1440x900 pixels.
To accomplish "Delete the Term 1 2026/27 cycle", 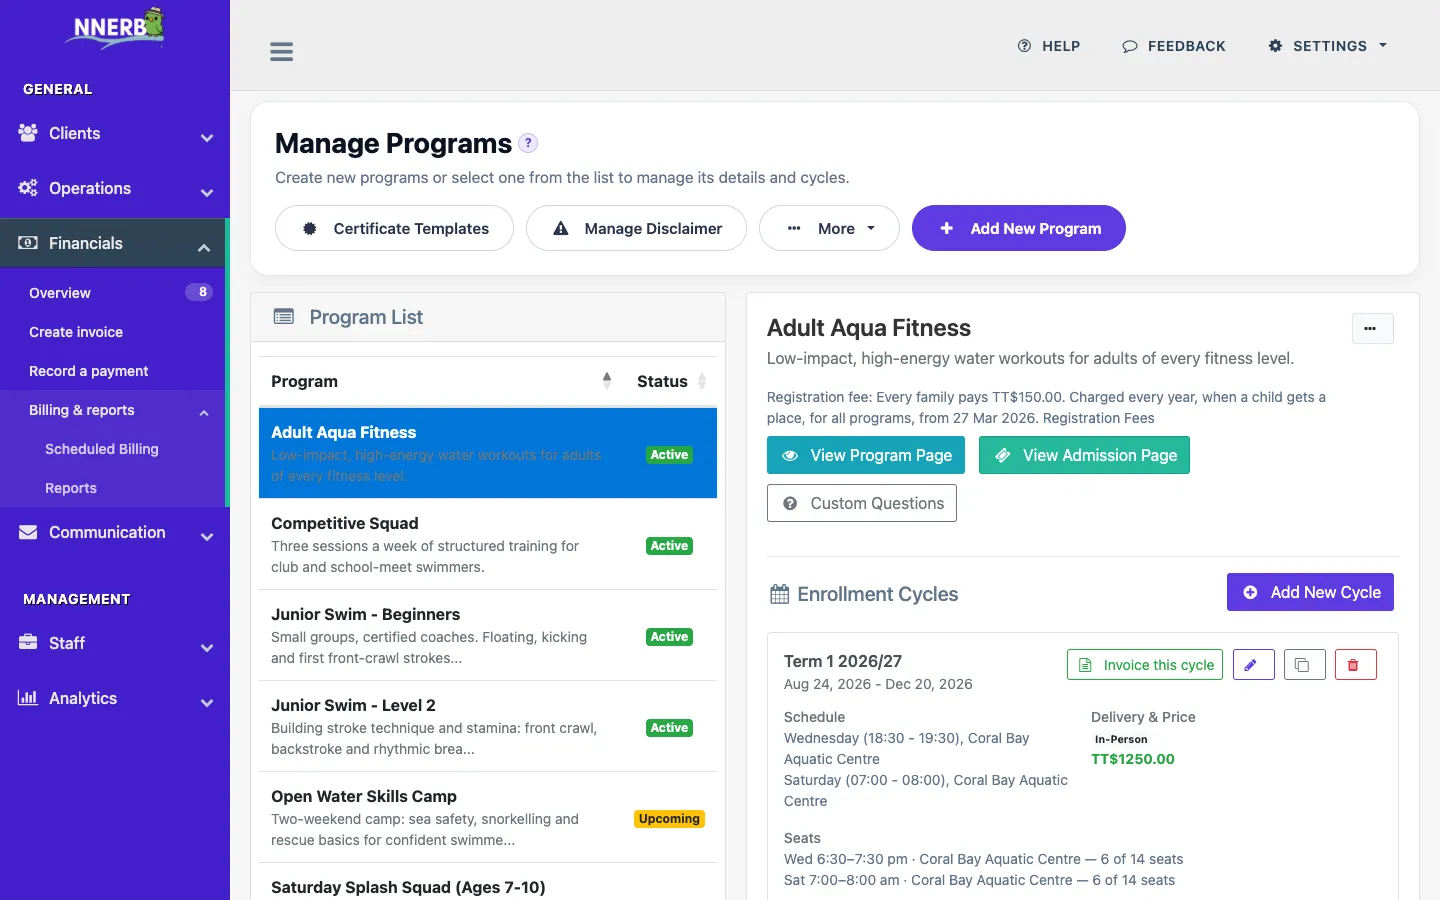I will point(1355,665).
